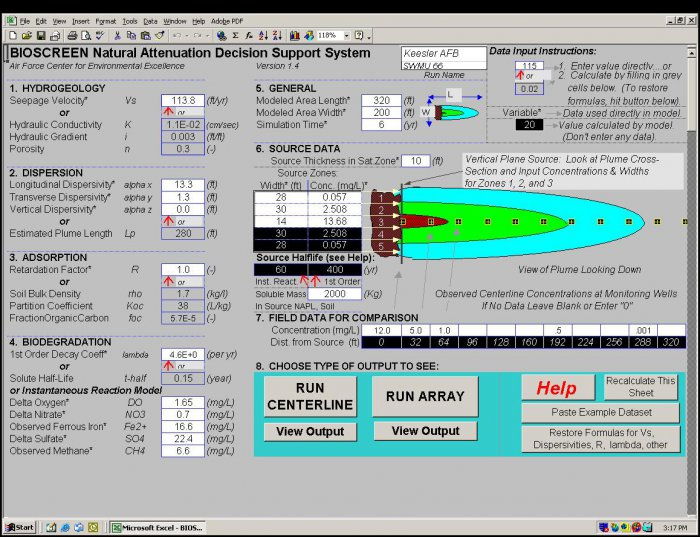Open the Insert menu
This screenshot has height=537, width=700.
point(81,21)
